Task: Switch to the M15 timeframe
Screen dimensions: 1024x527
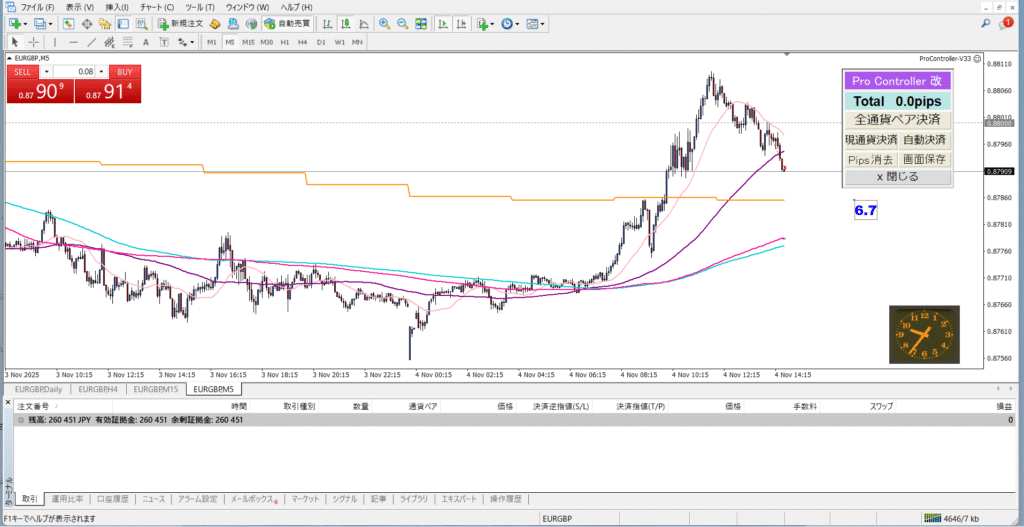Action: 249,42
